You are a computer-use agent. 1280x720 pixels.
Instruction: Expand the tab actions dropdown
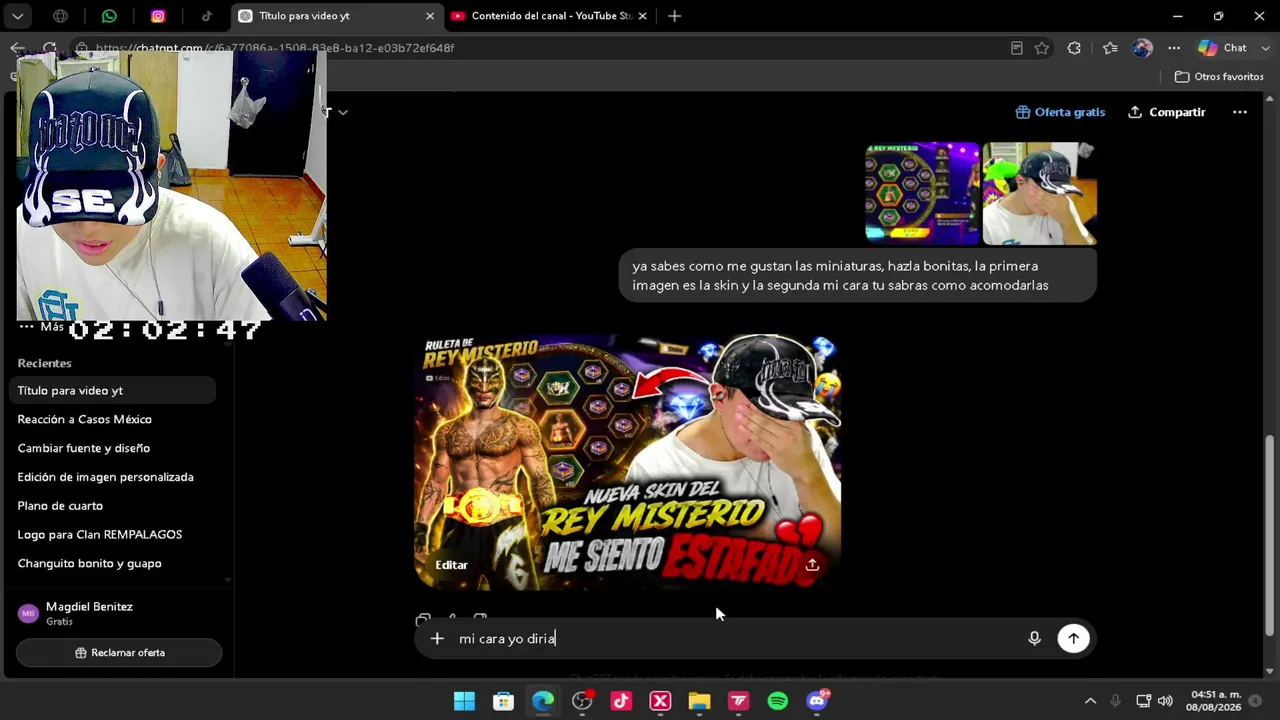pos(18,16)
